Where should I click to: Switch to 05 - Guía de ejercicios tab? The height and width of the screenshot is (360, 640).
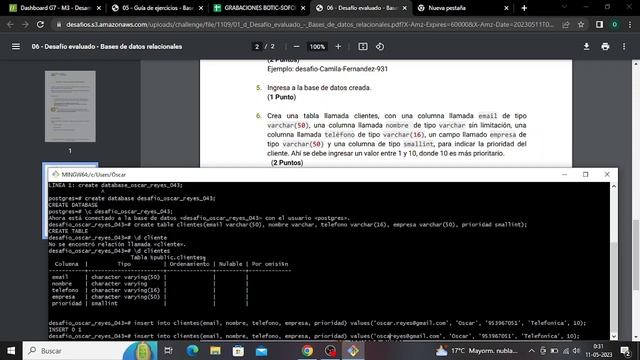[x=157, y=8]
